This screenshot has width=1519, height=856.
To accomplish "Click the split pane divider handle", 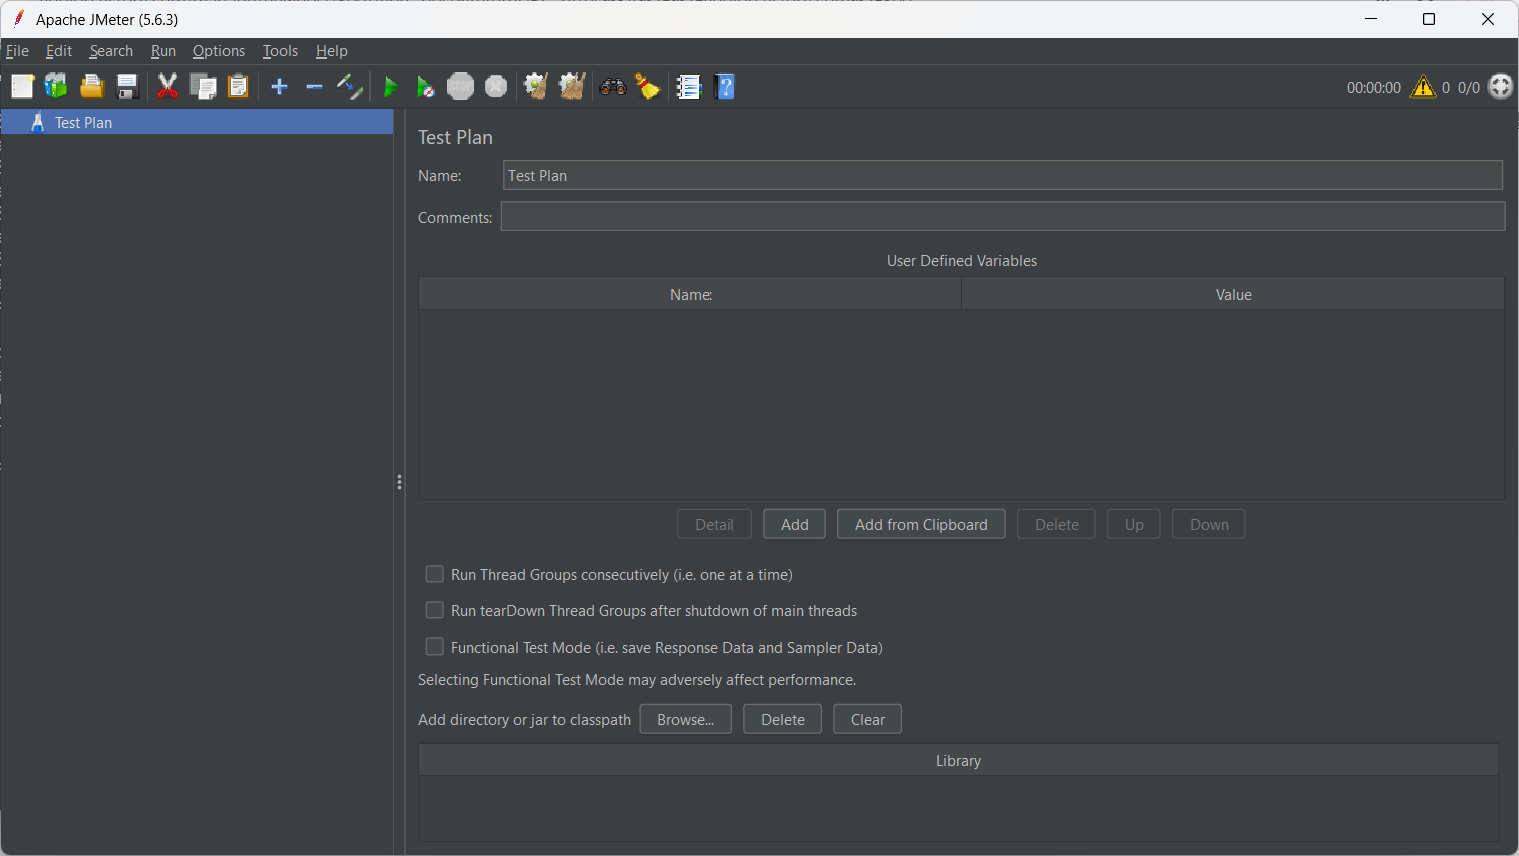I will click(x=399, y=482).
